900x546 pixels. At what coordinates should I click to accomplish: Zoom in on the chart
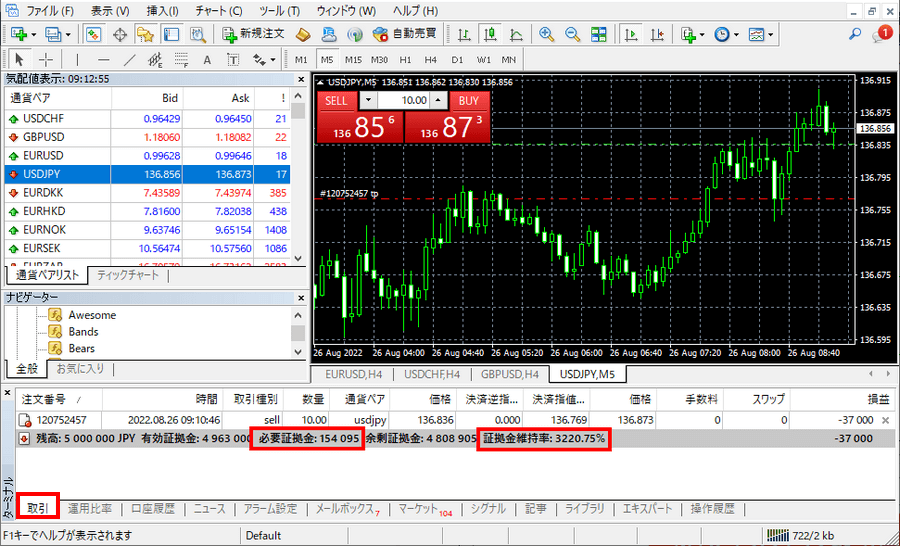click(x=546, y=34)
